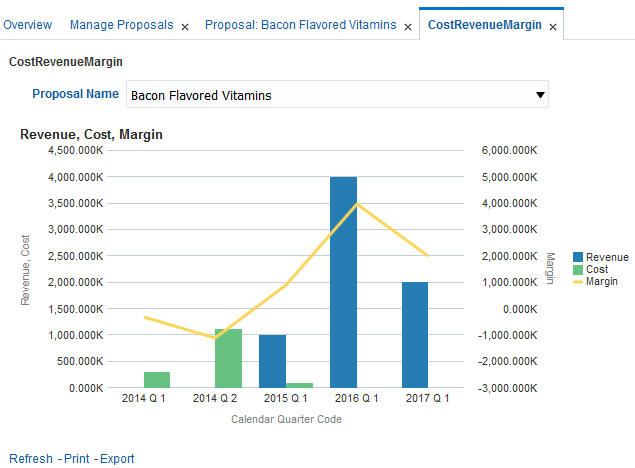Select the Proposal: Bacon Flavored Vitamins tab
The height and width of the screenshot is (468, 635).
300,25
